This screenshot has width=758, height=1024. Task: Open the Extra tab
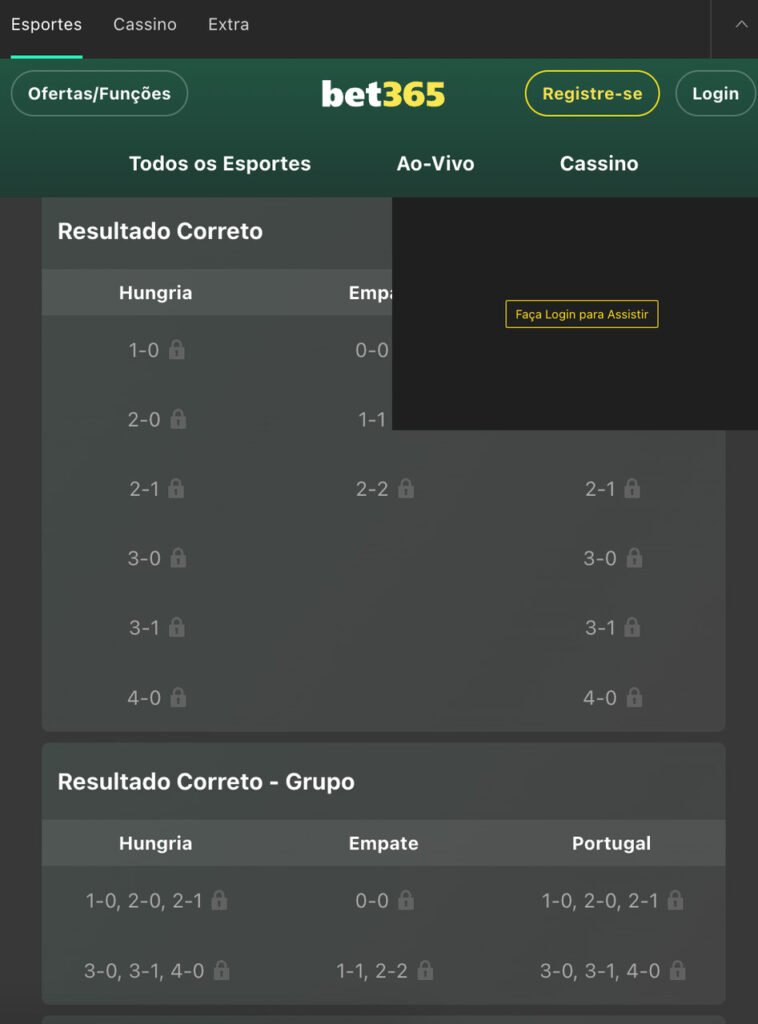(x=228, y=25)
